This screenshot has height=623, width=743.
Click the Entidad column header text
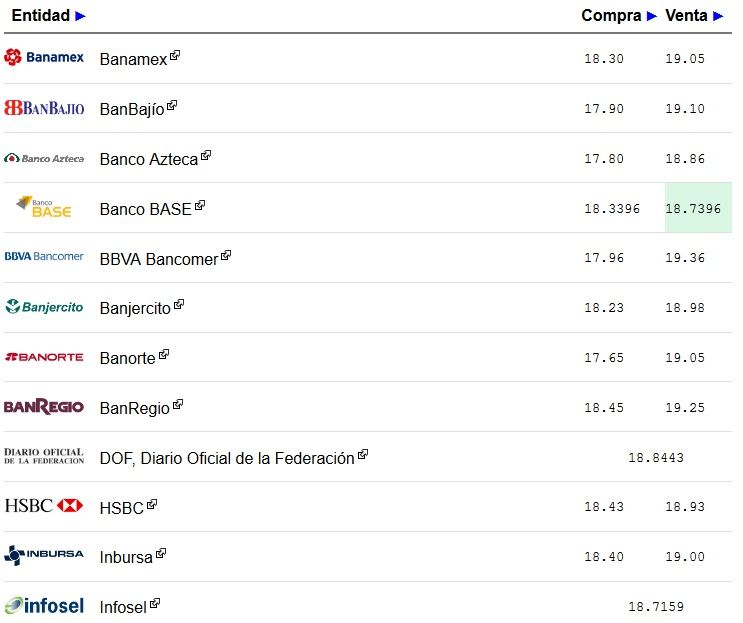[41, 15]
